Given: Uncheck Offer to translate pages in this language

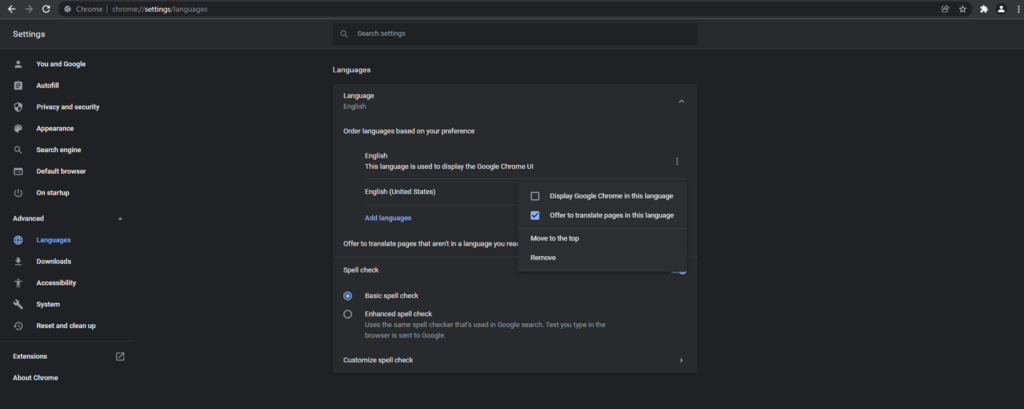Looking at the screenshot, I should click(535, 216).
